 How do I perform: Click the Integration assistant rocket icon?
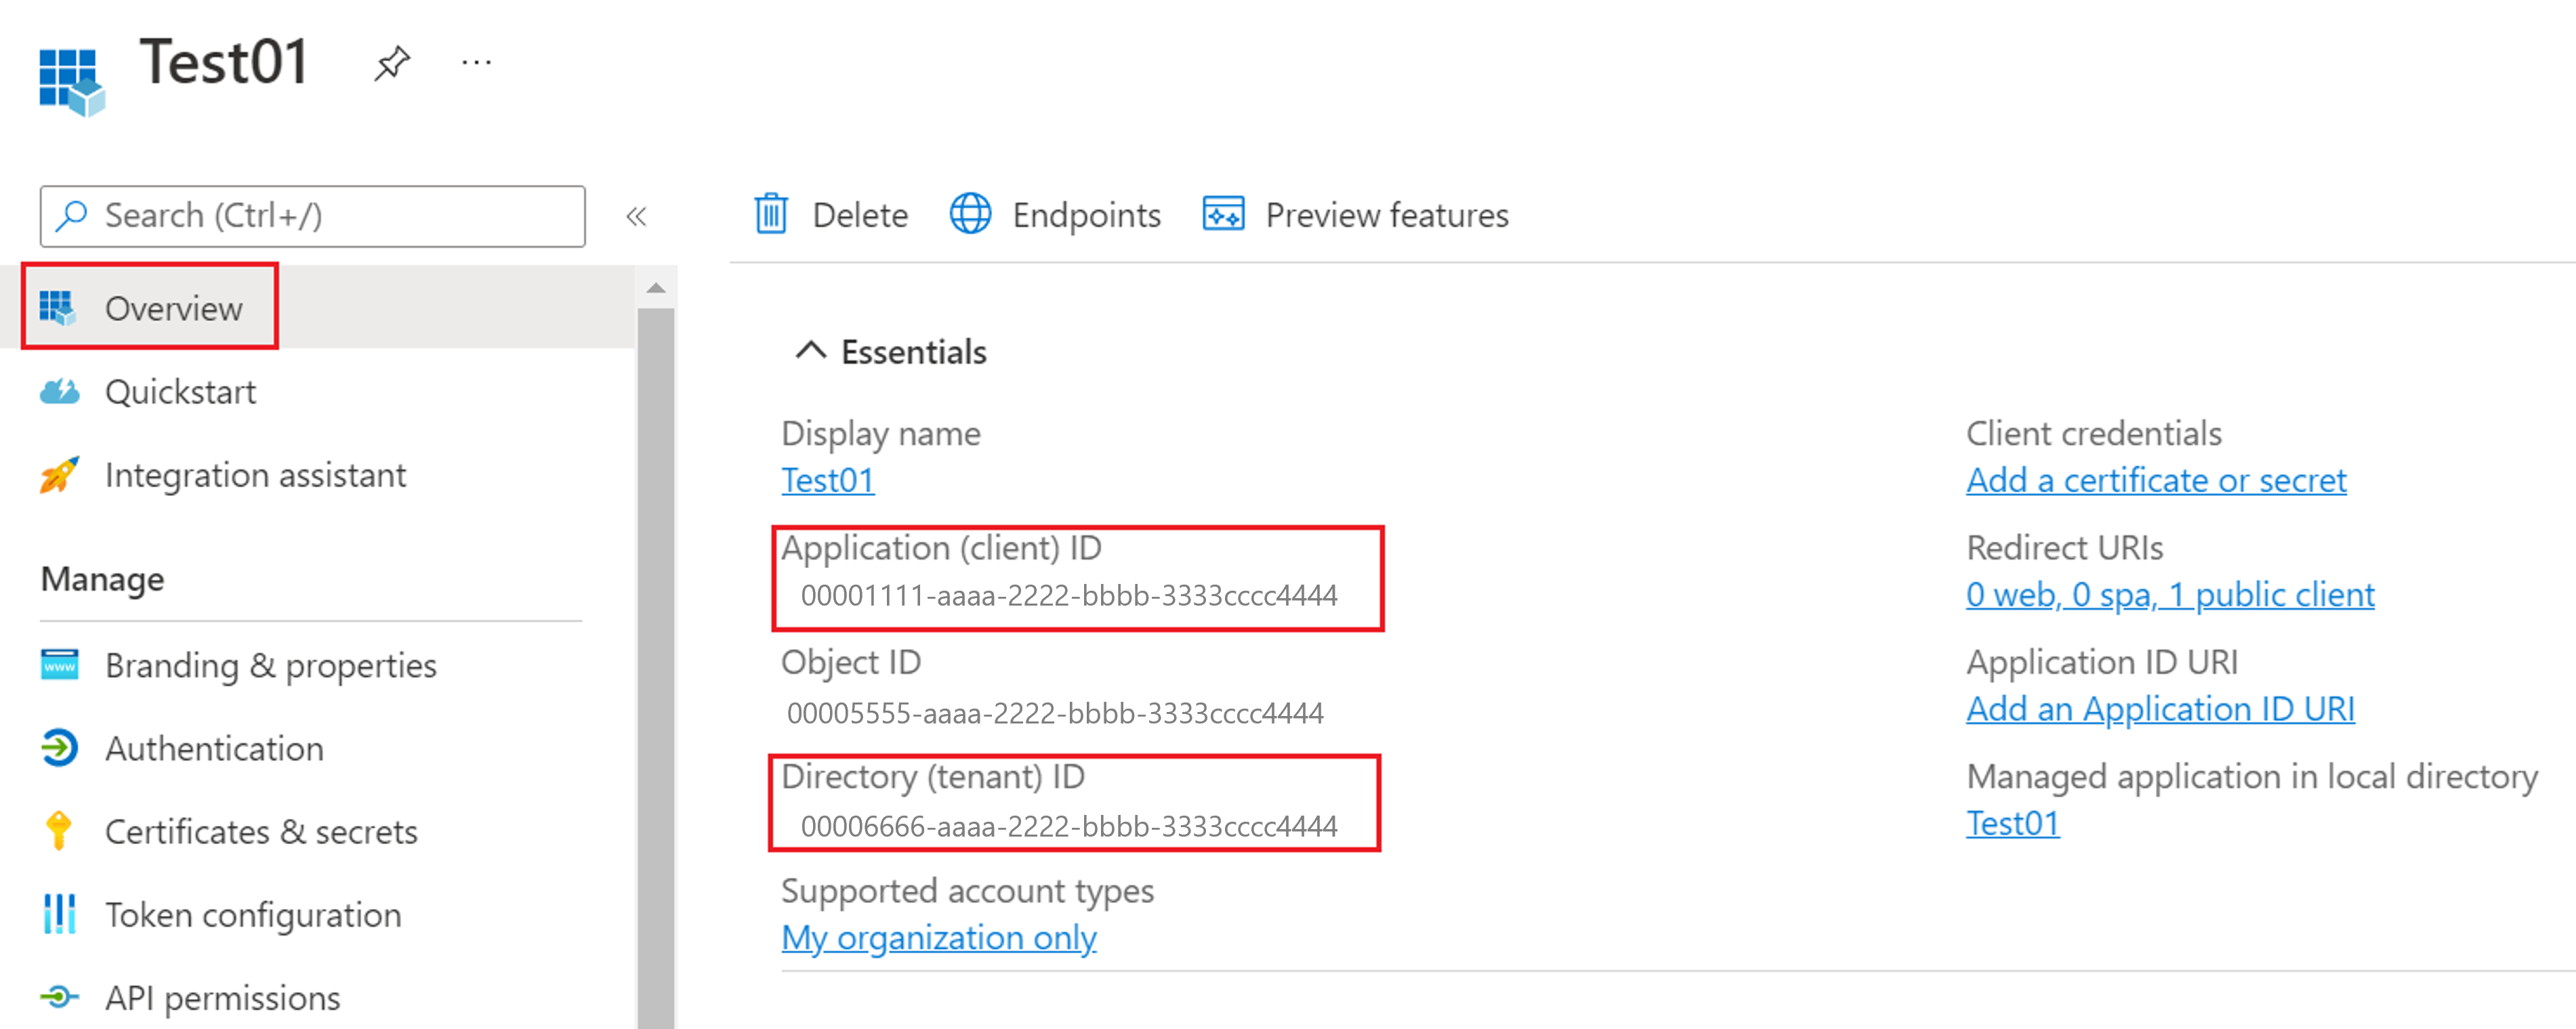pos(59,475)
